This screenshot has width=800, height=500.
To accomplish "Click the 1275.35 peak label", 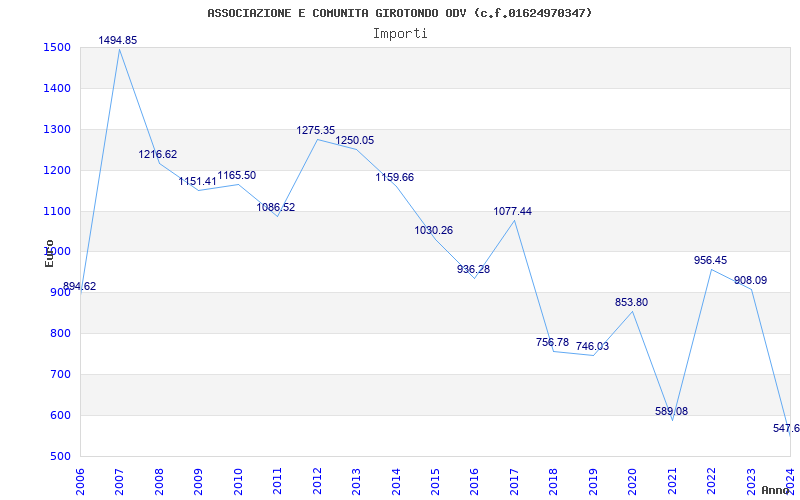I will (316, 130).
